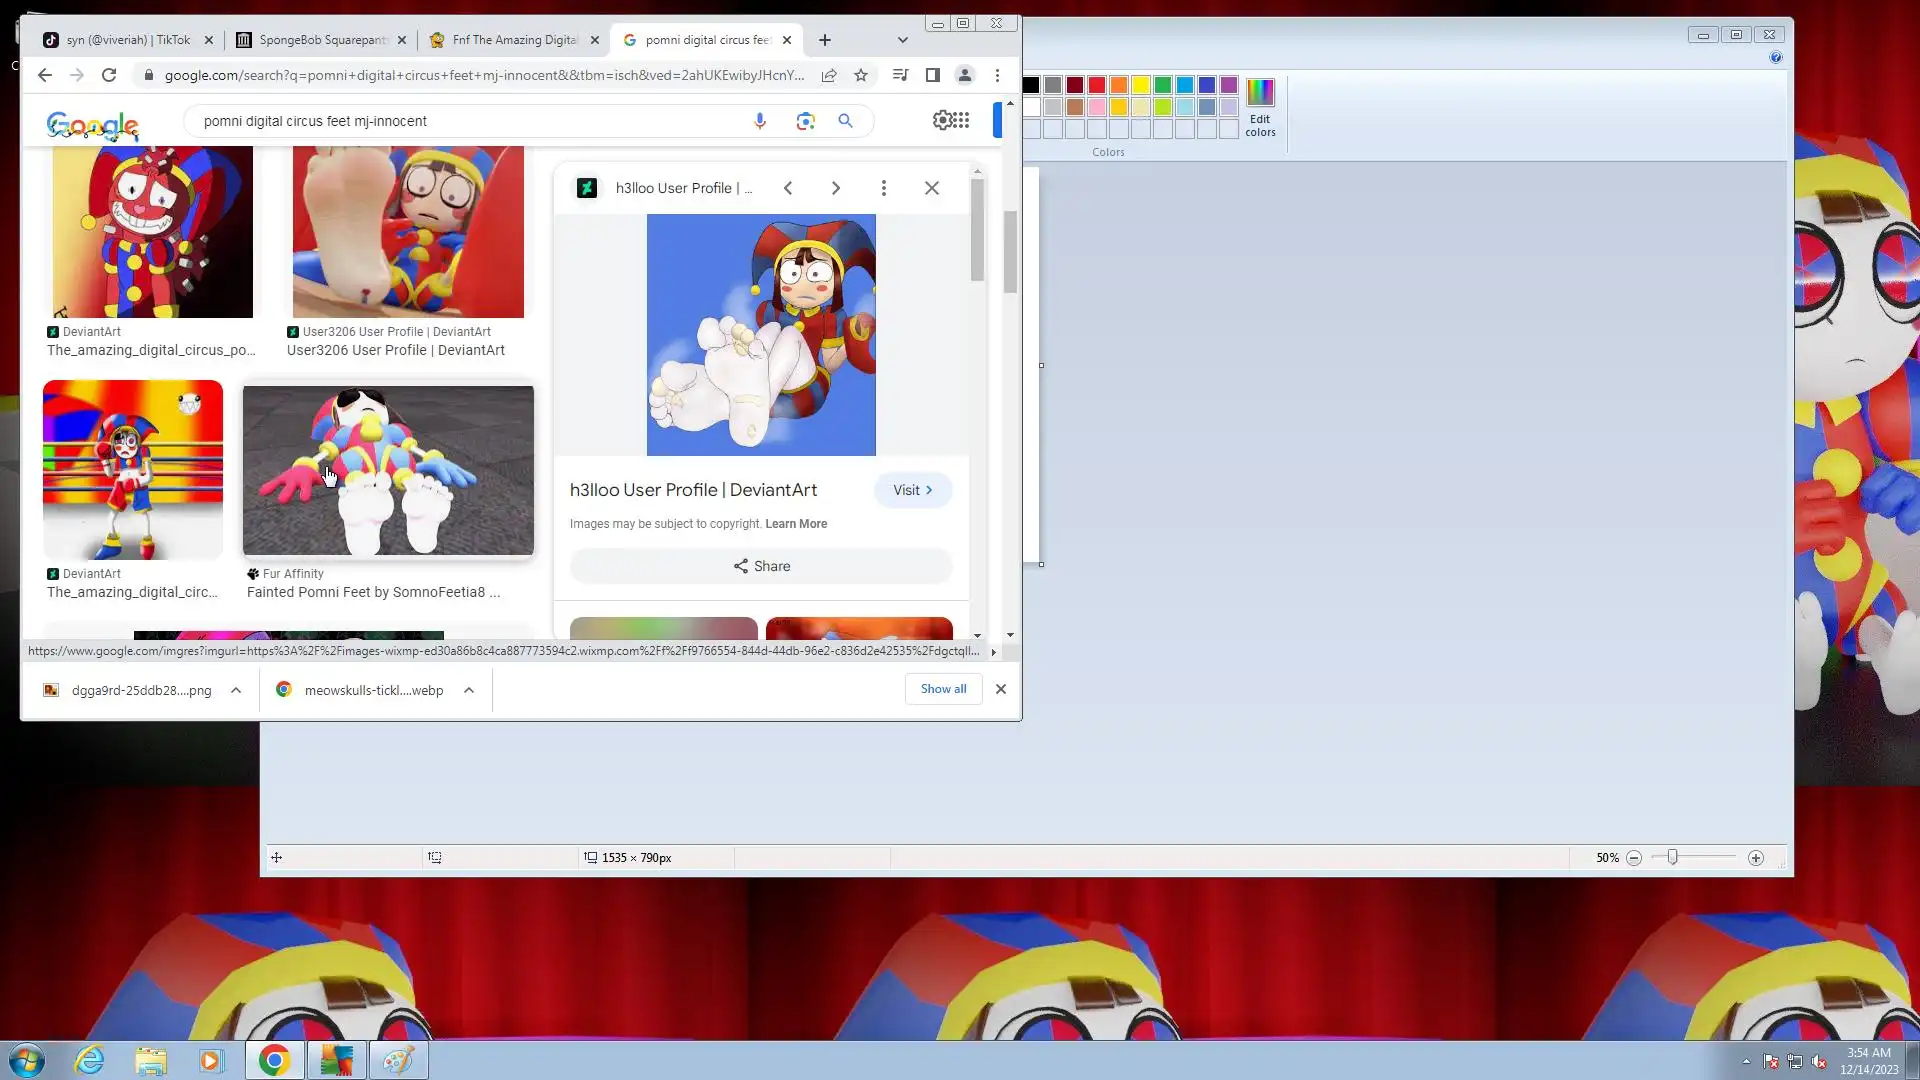Screen dimensions: 1920x1080
Task: Open Edit colors dialog in Paint
Action: point(1260,107)
